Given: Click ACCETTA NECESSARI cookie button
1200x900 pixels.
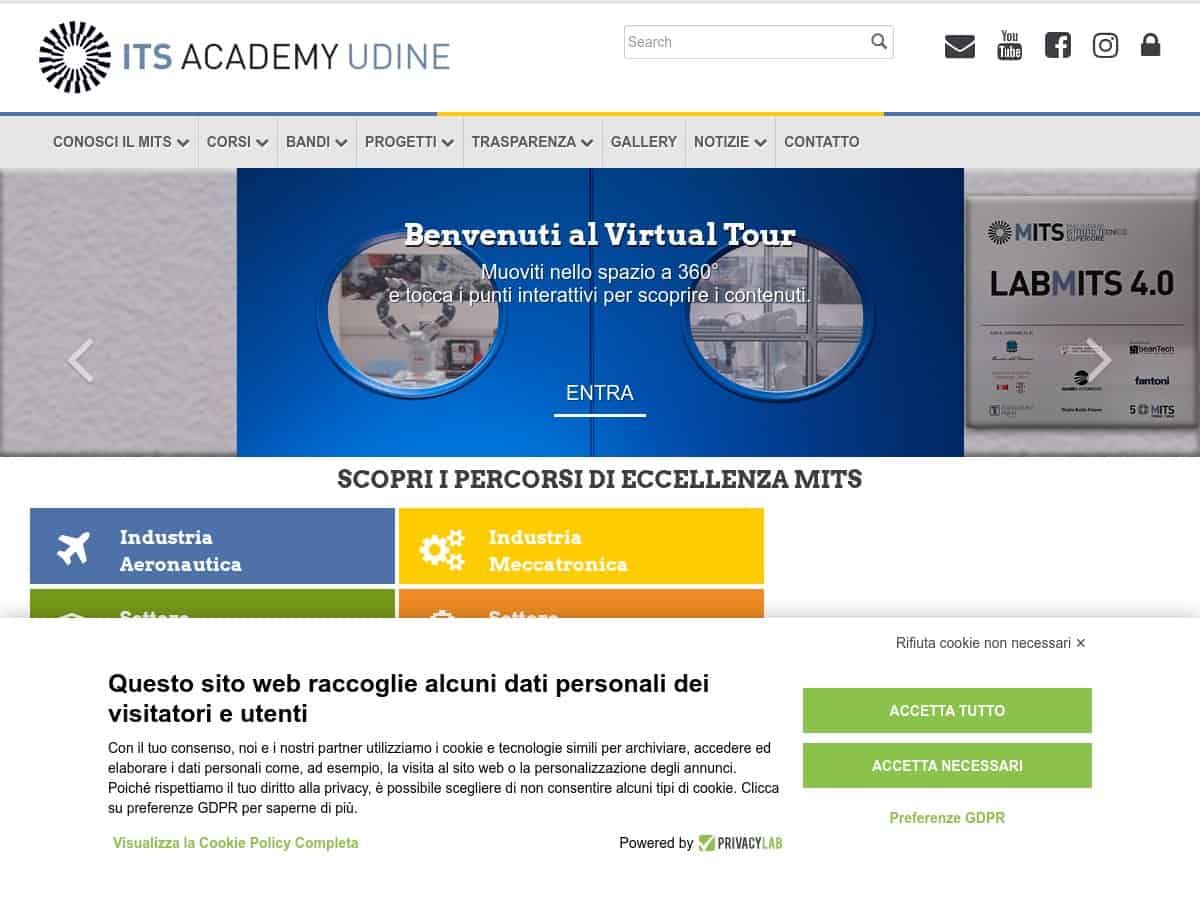Looking at the screenshot, I should (947, 766).
